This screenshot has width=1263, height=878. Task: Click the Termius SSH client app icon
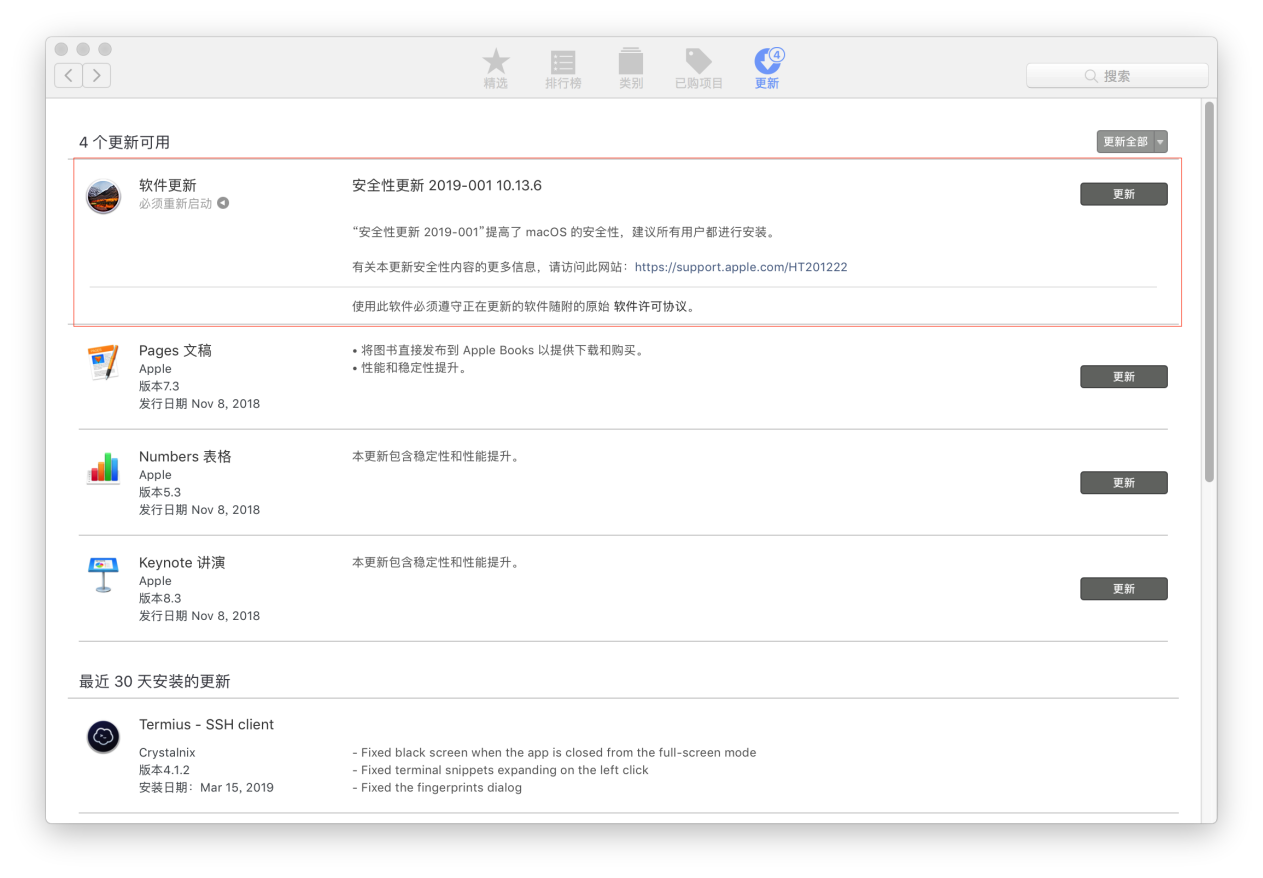(103, 737)
